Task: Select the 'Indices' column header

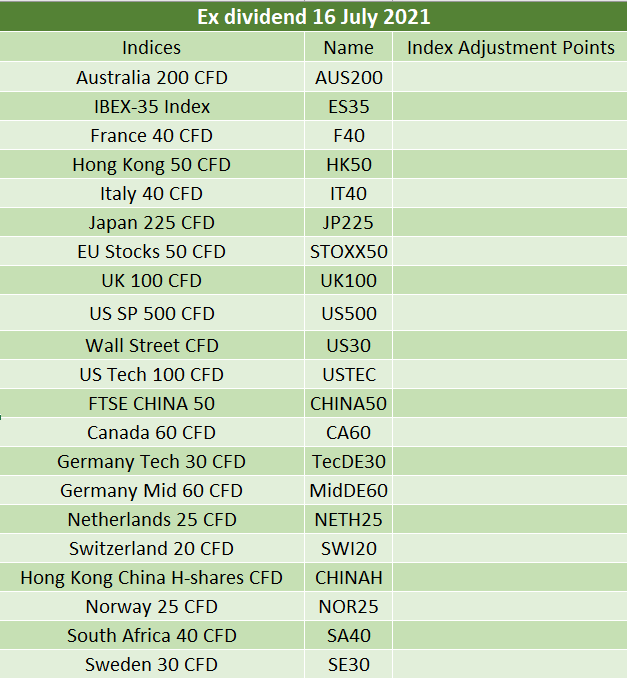Action: tap(152, 47)
